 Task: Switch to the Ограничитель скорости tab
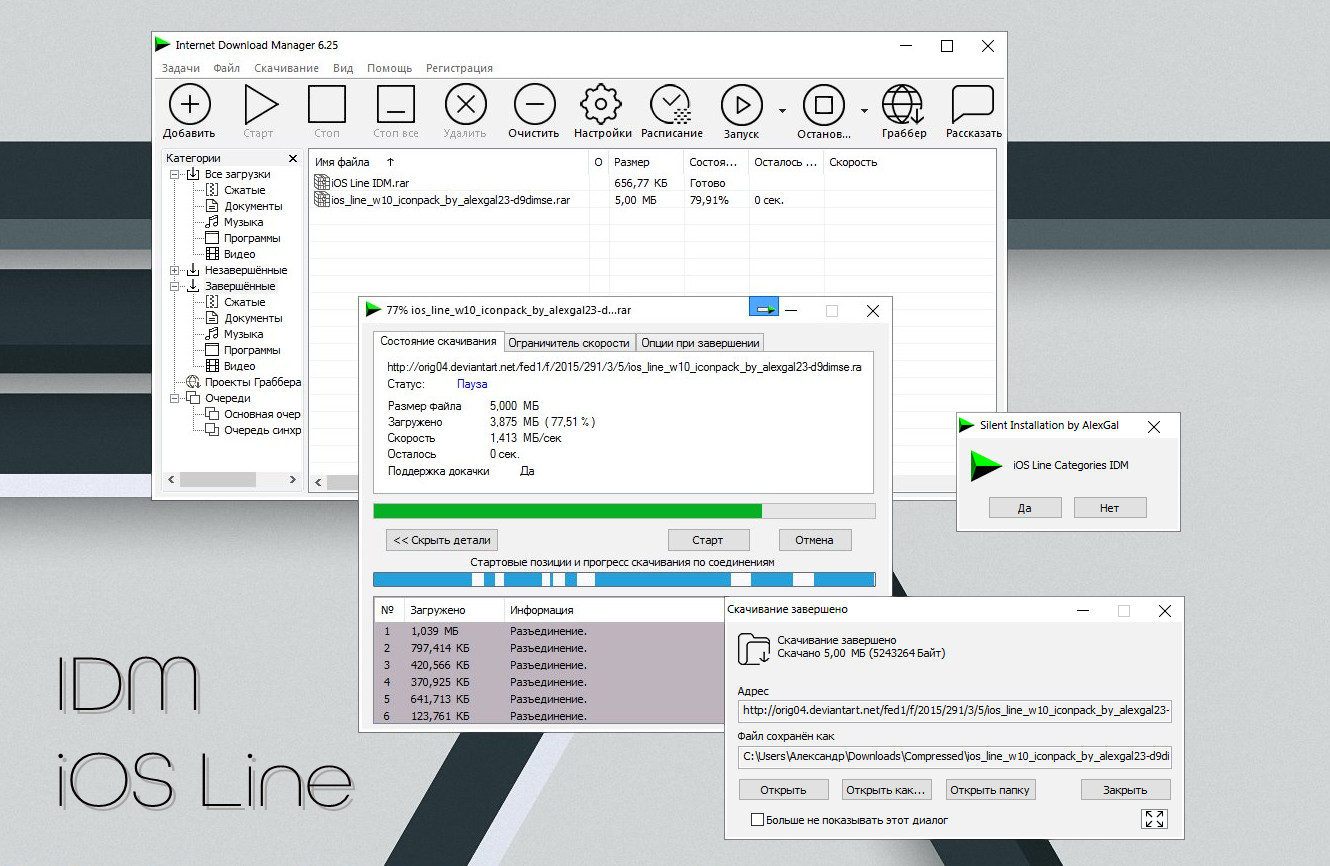tap(569, 341)
